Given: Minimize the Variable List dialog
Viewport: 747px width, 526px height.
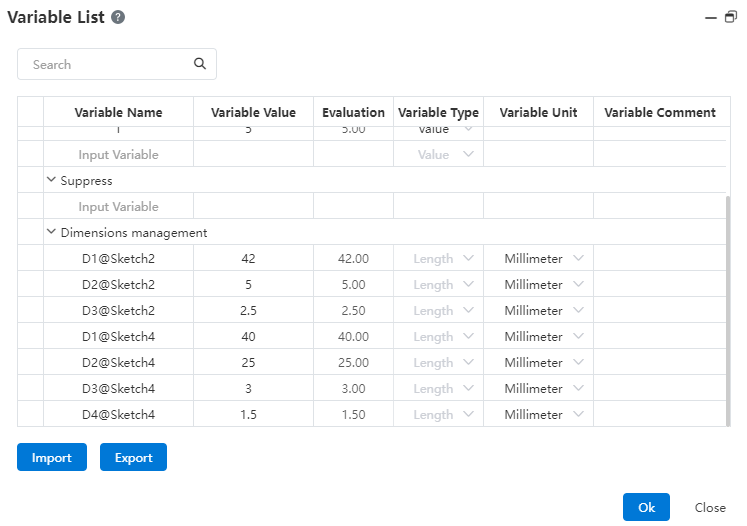Looking at the screenshot, I should coord(711,18).
